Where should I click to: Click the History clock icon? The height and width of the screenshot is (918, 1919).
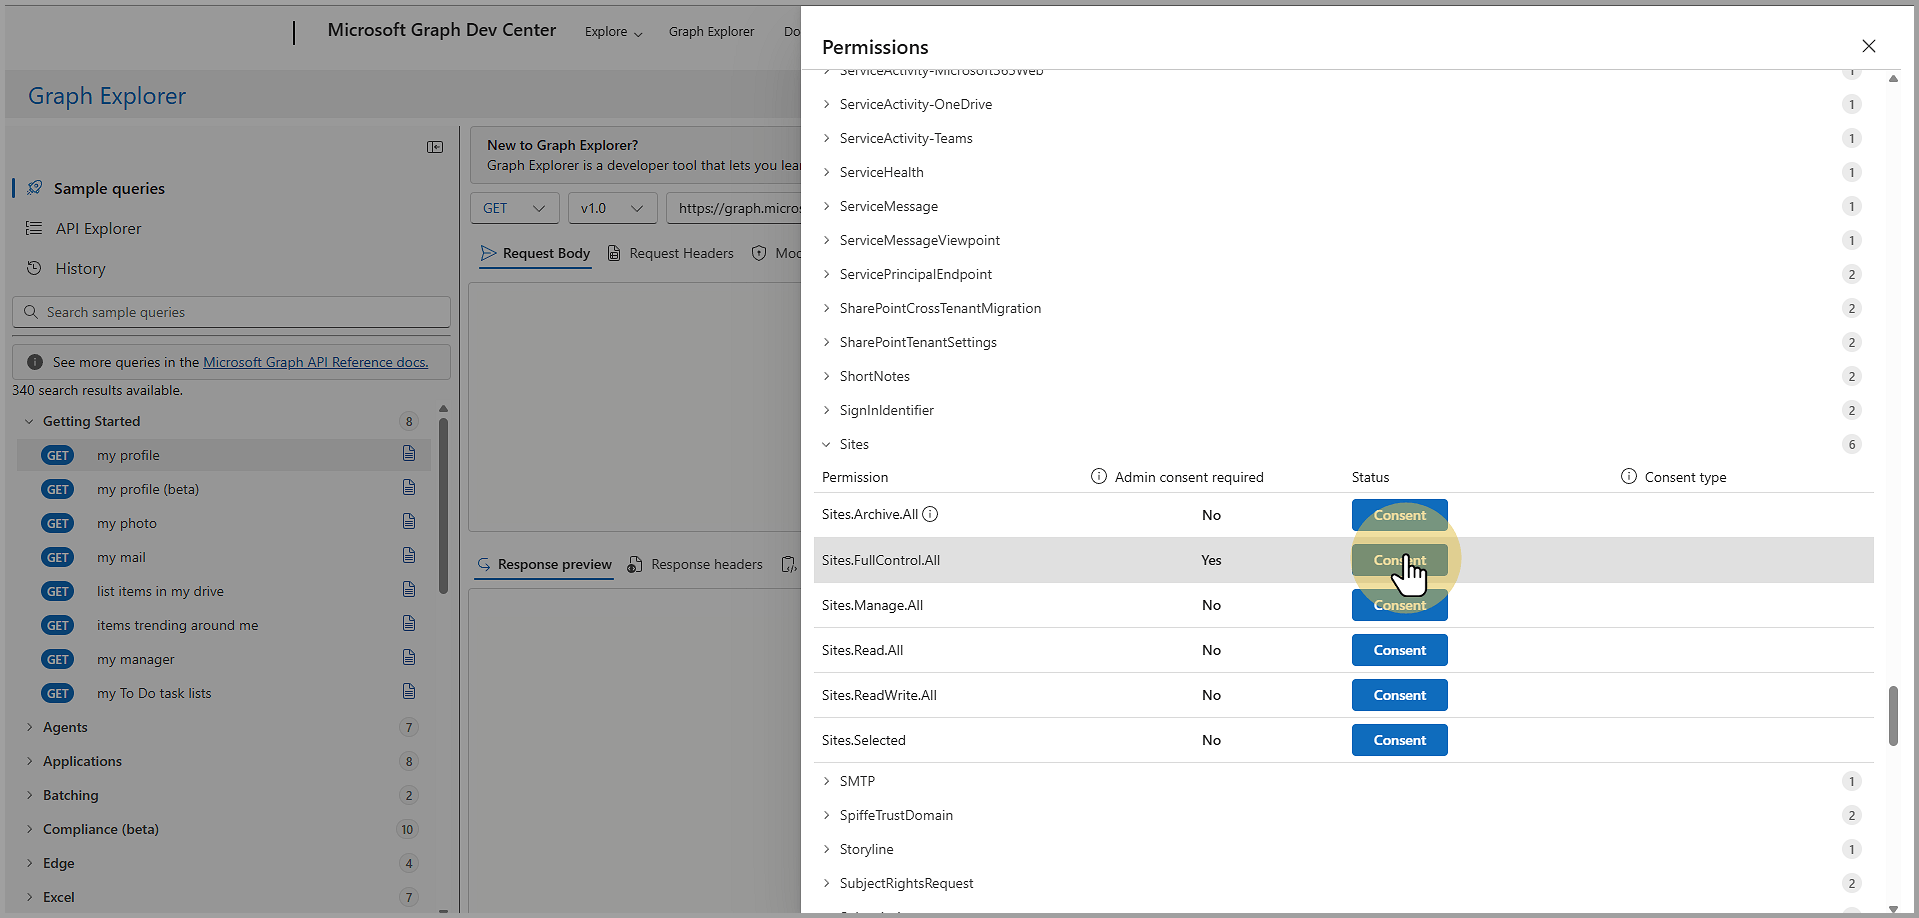point(34,268)
